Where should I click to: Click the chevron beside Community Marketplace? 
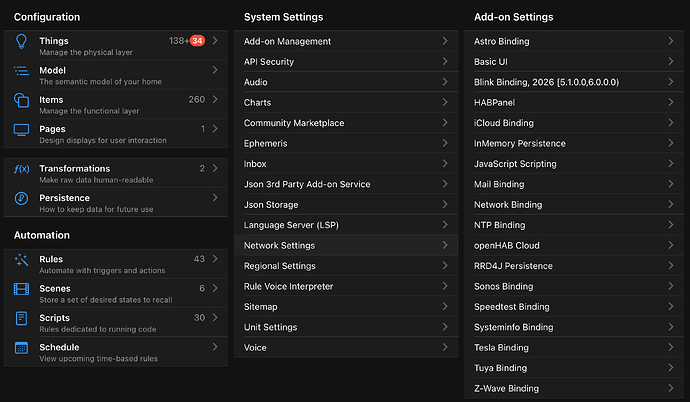coord(444,123)
